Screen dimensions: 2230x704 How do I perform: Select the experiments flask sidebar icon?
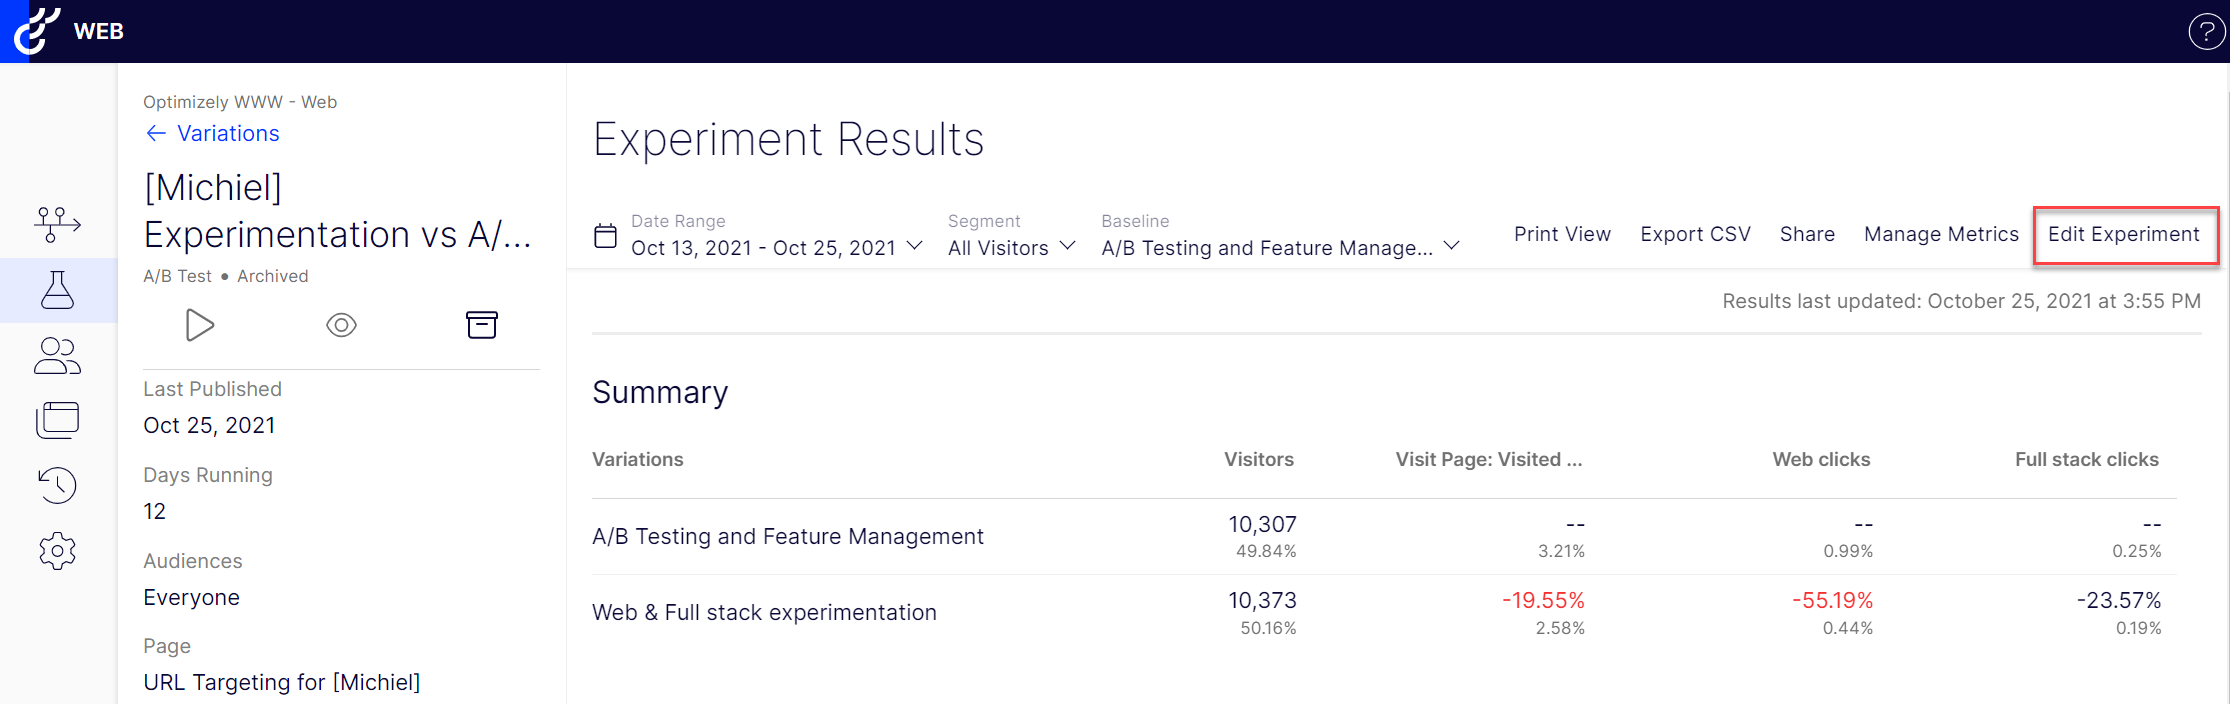(57, 290)
